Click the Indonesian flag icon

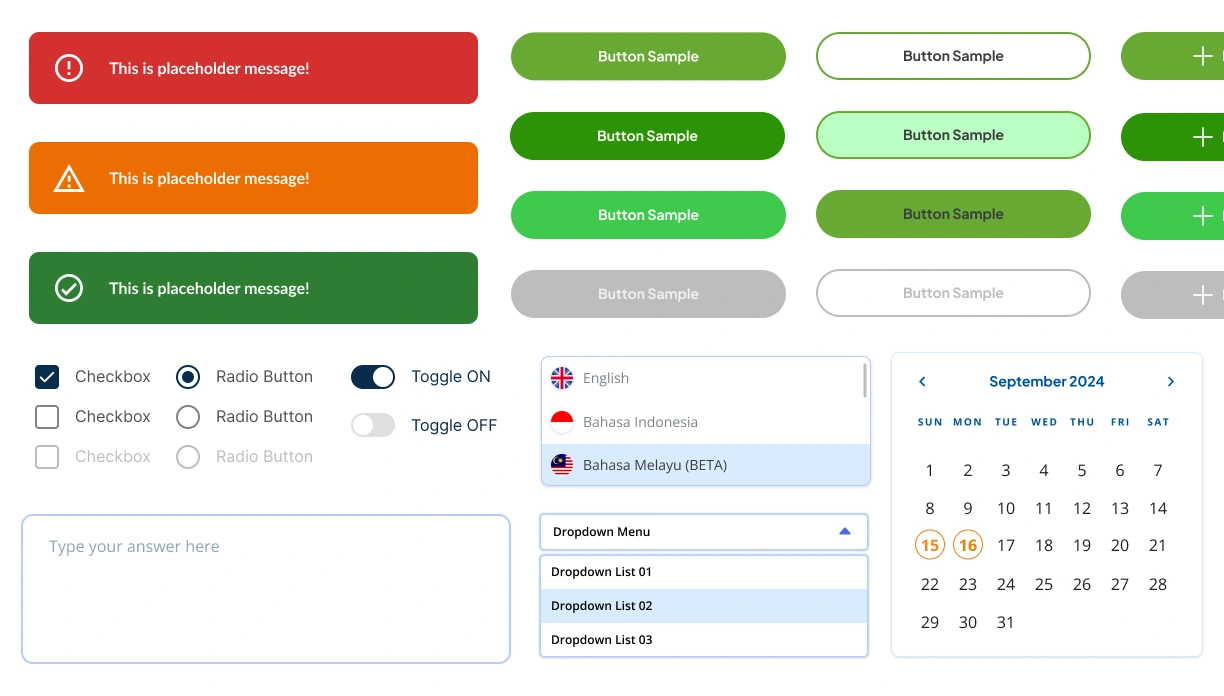point(562,422)
